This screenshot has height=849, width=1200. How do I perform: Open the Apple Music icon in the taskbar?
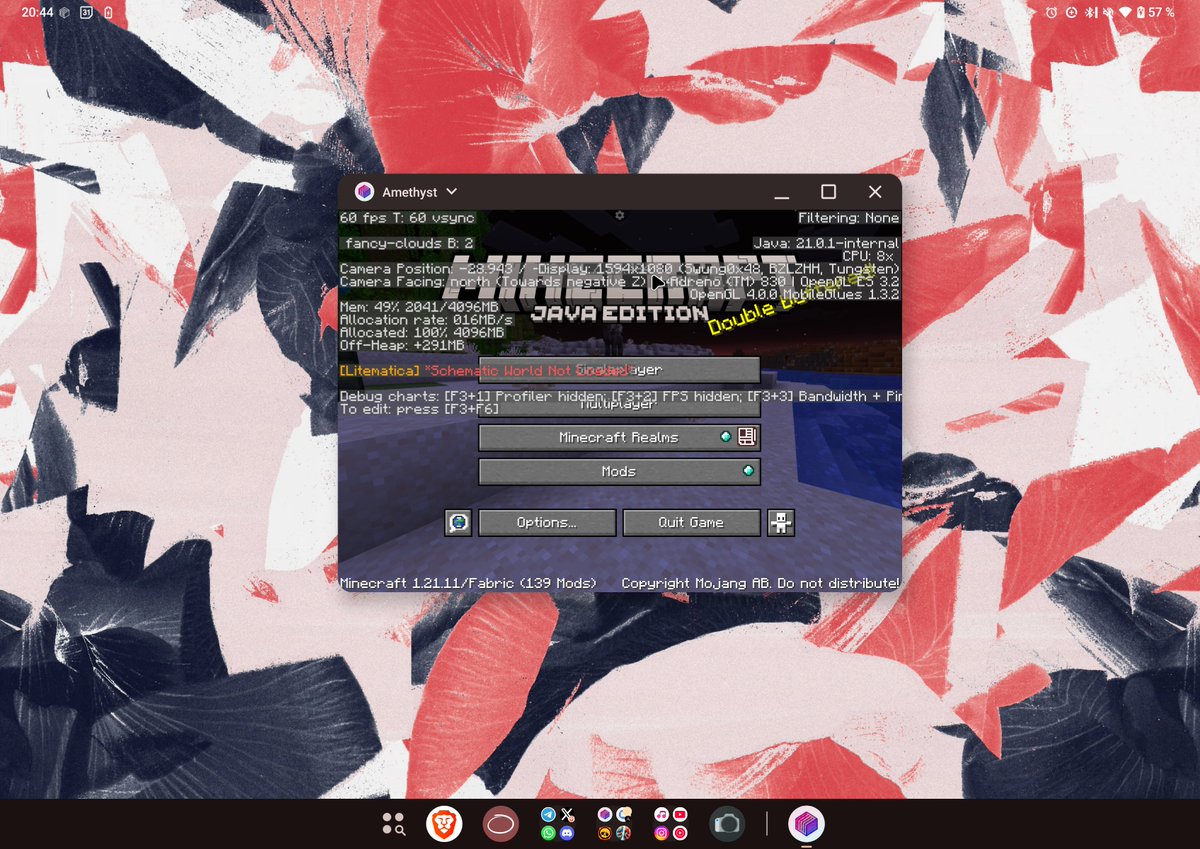tap(661, 815)
